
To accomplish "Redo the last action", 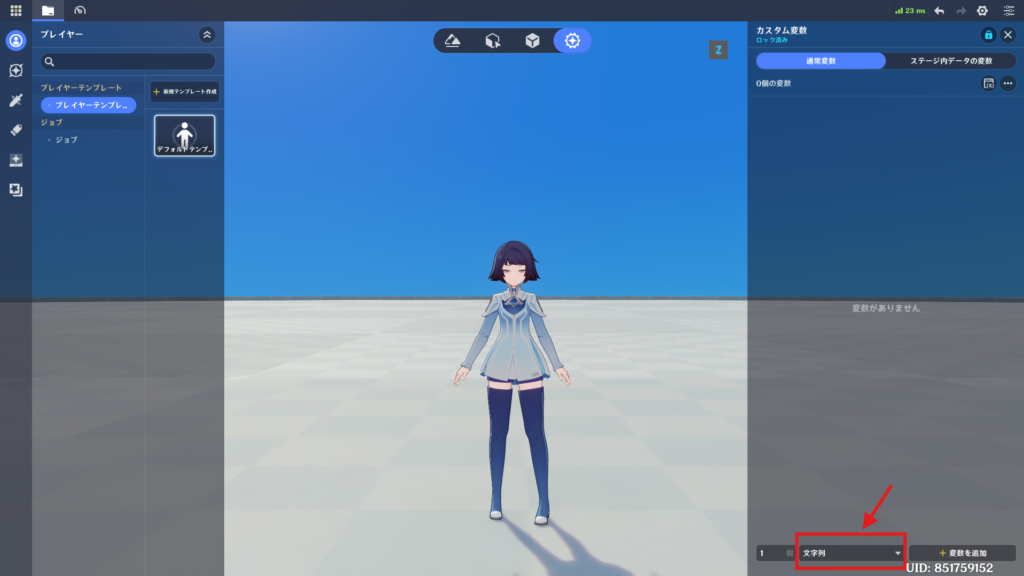I will [961, 11].
